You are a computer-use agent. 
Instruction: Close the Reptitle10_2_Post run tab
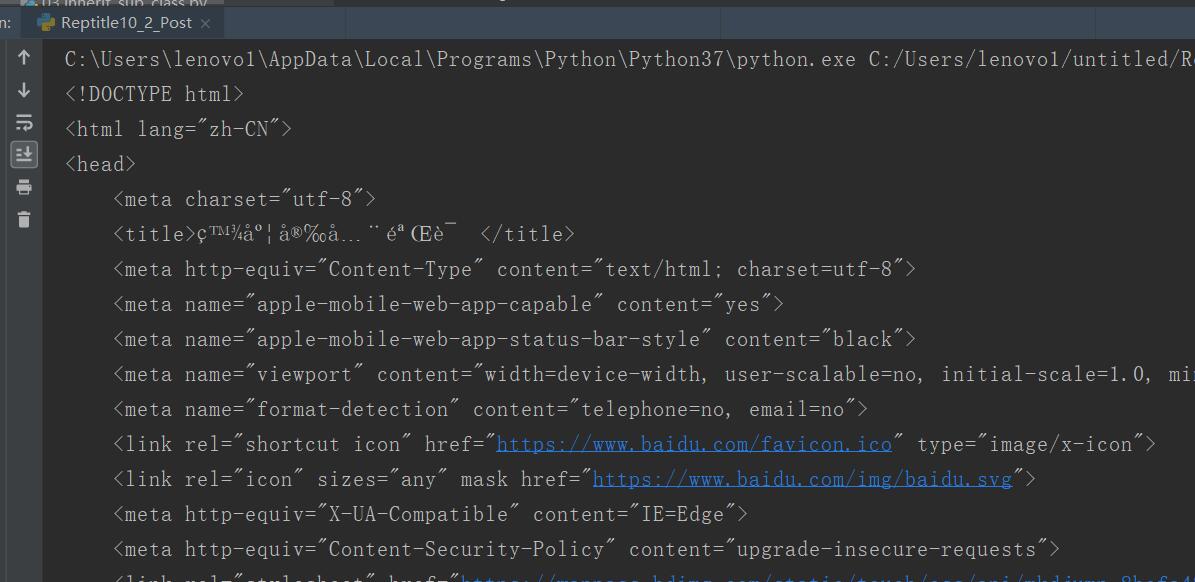pos(204,24)
